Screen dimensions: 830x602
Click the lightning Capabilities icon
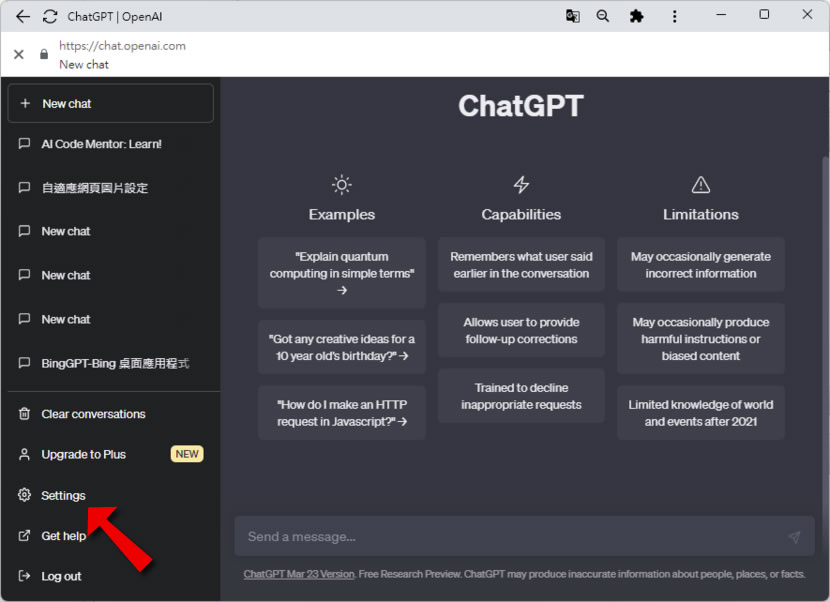[x=521, y=185]
